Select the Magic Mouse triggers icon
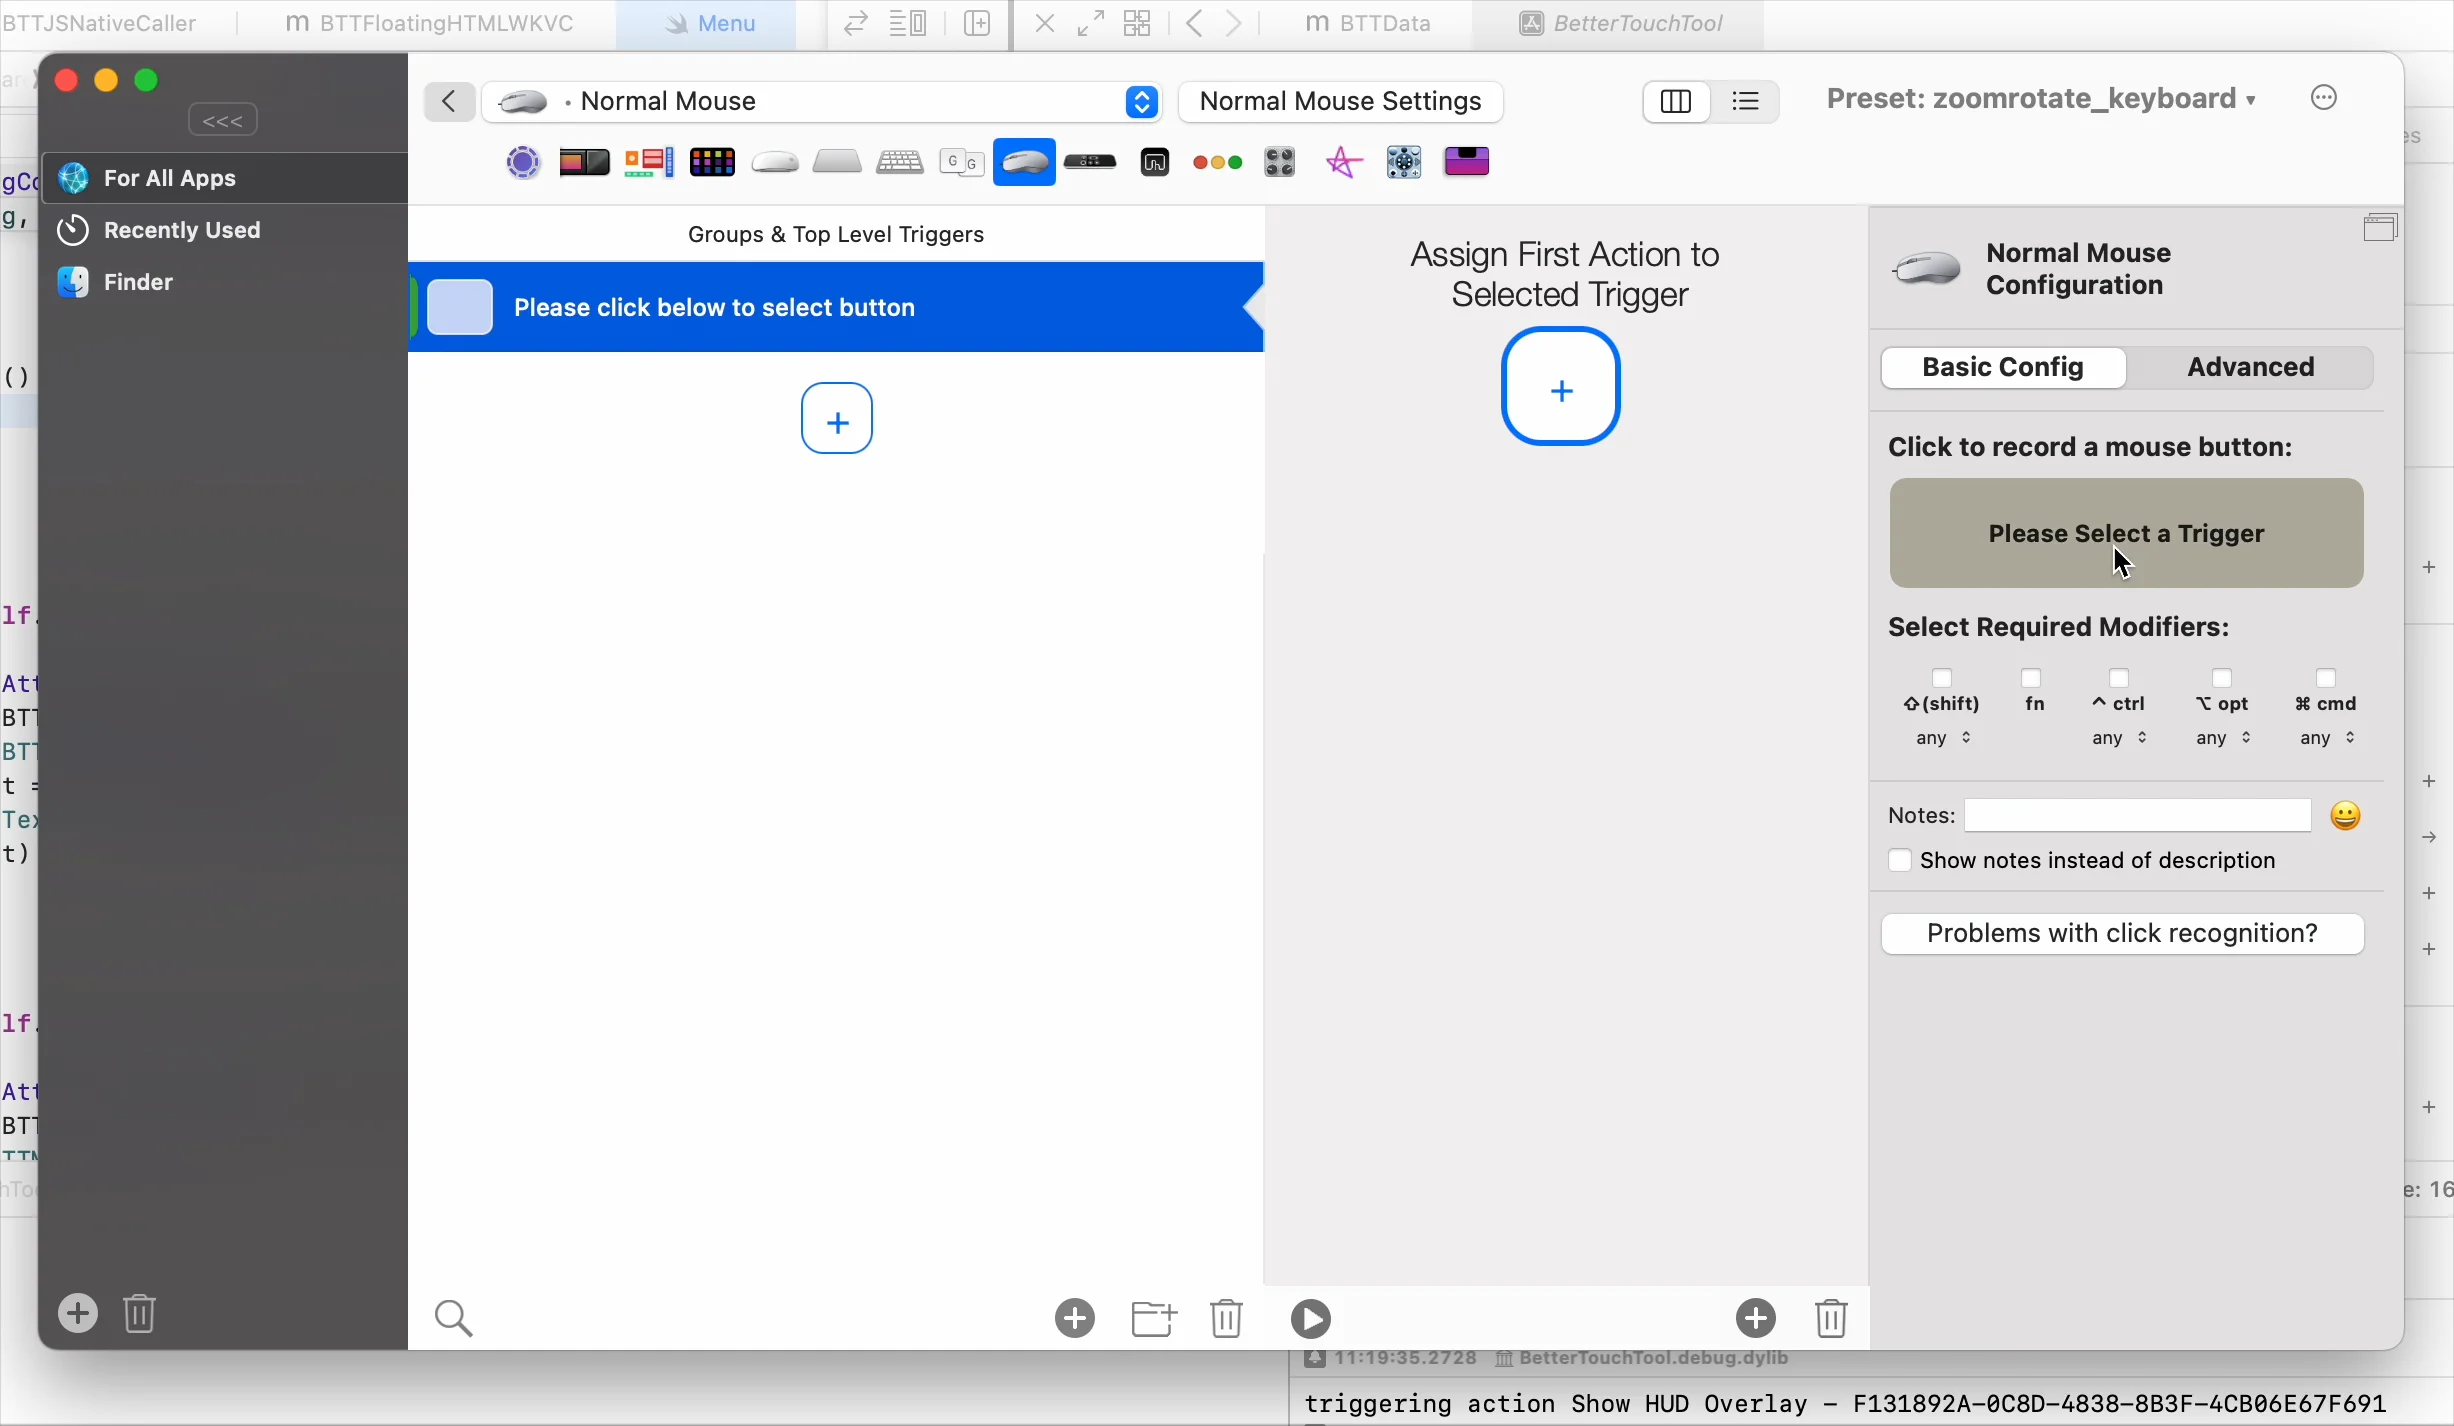The height and width of the screenshot is (1426, 2454). (776, 162)
